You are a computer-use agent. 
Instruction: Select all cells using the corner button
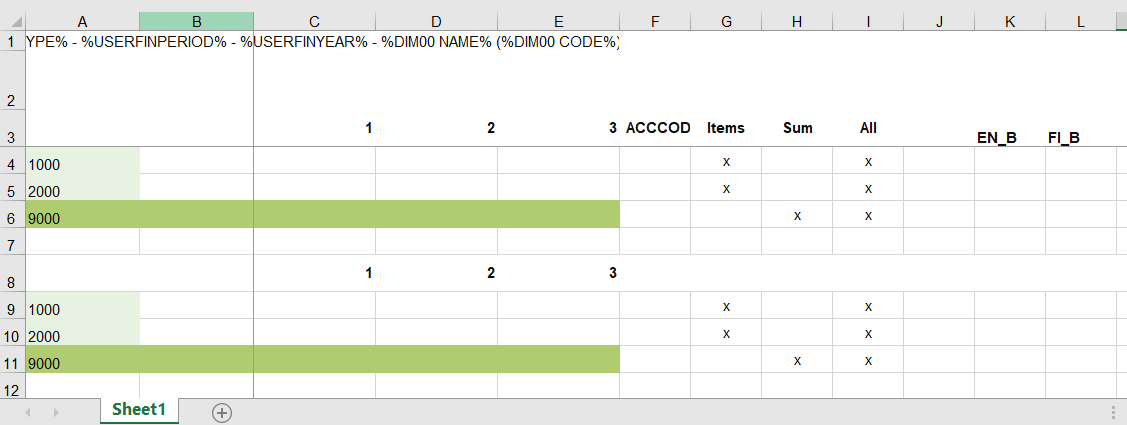coord(12,20)
